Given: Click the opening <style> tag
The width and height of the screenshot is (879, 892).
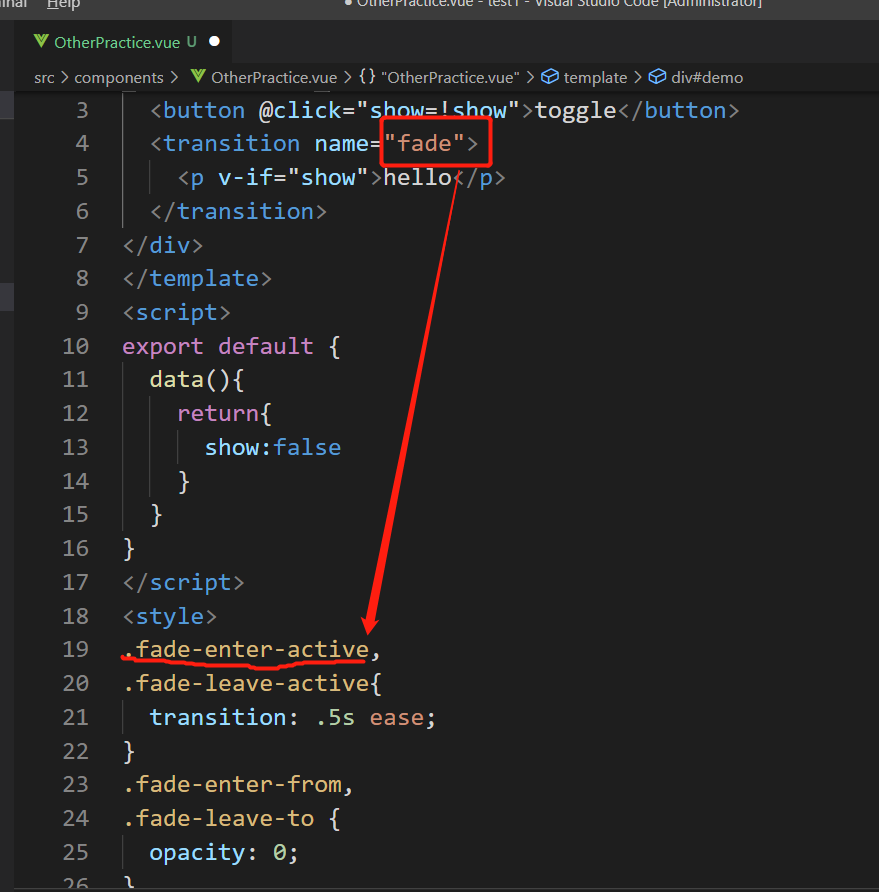Looking at the screenshot, I should point(170,617).
